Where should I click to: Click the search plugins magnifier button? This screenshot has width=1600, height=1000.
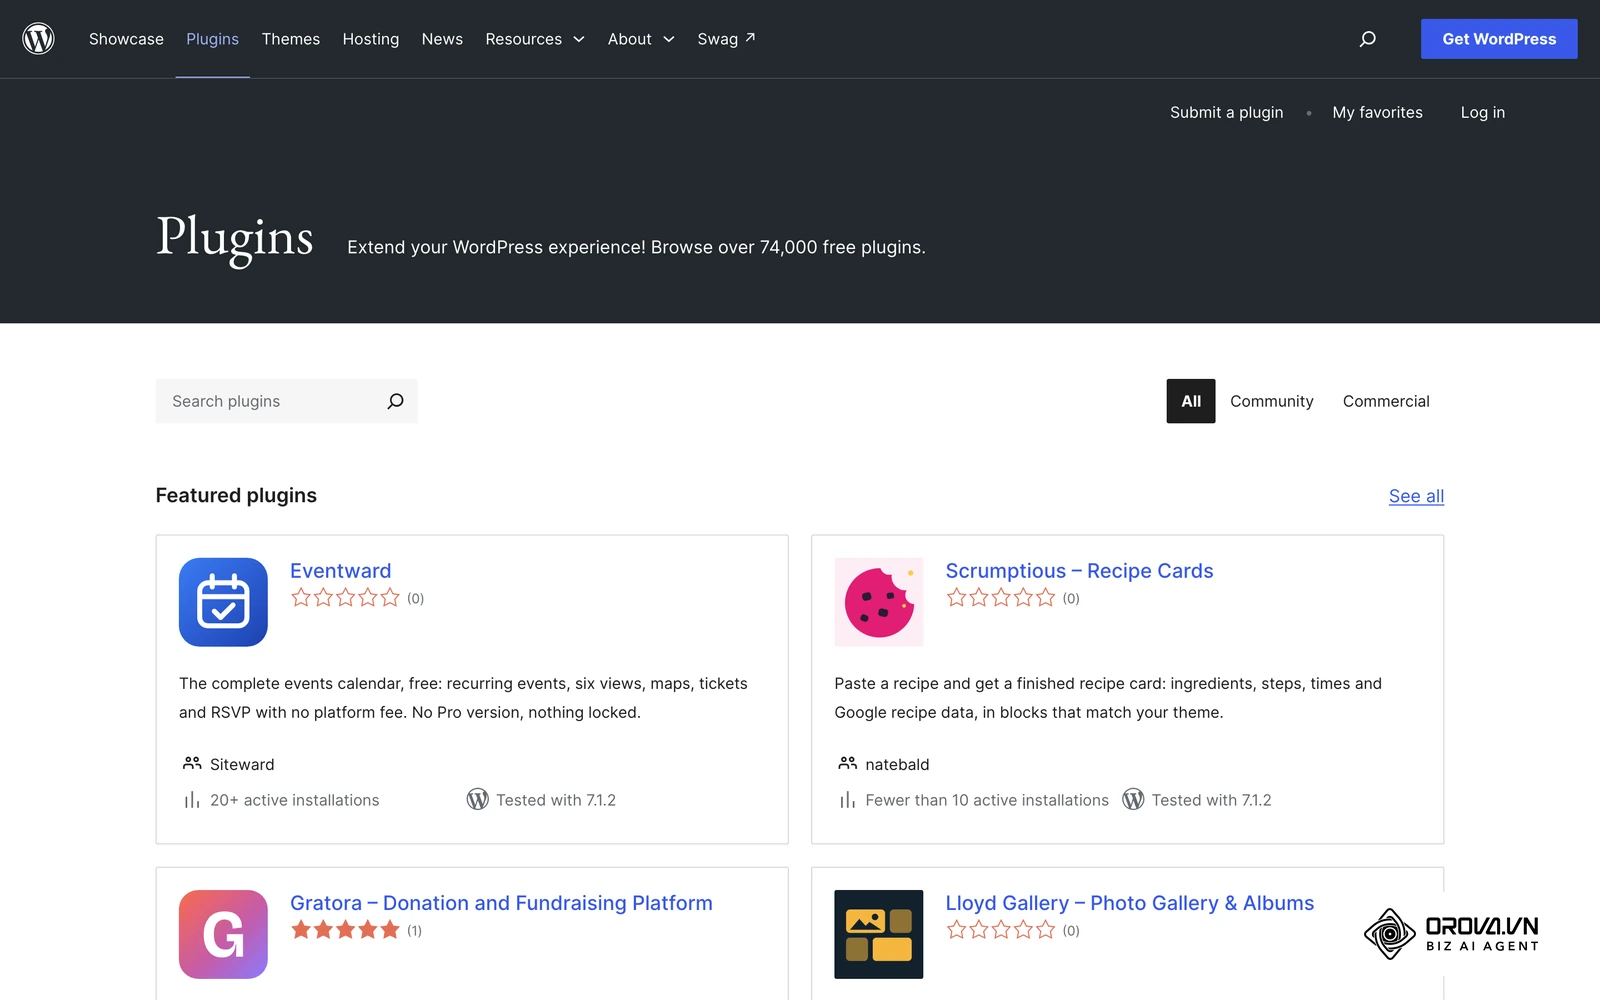pyautogui.click(x=395, y=401)
